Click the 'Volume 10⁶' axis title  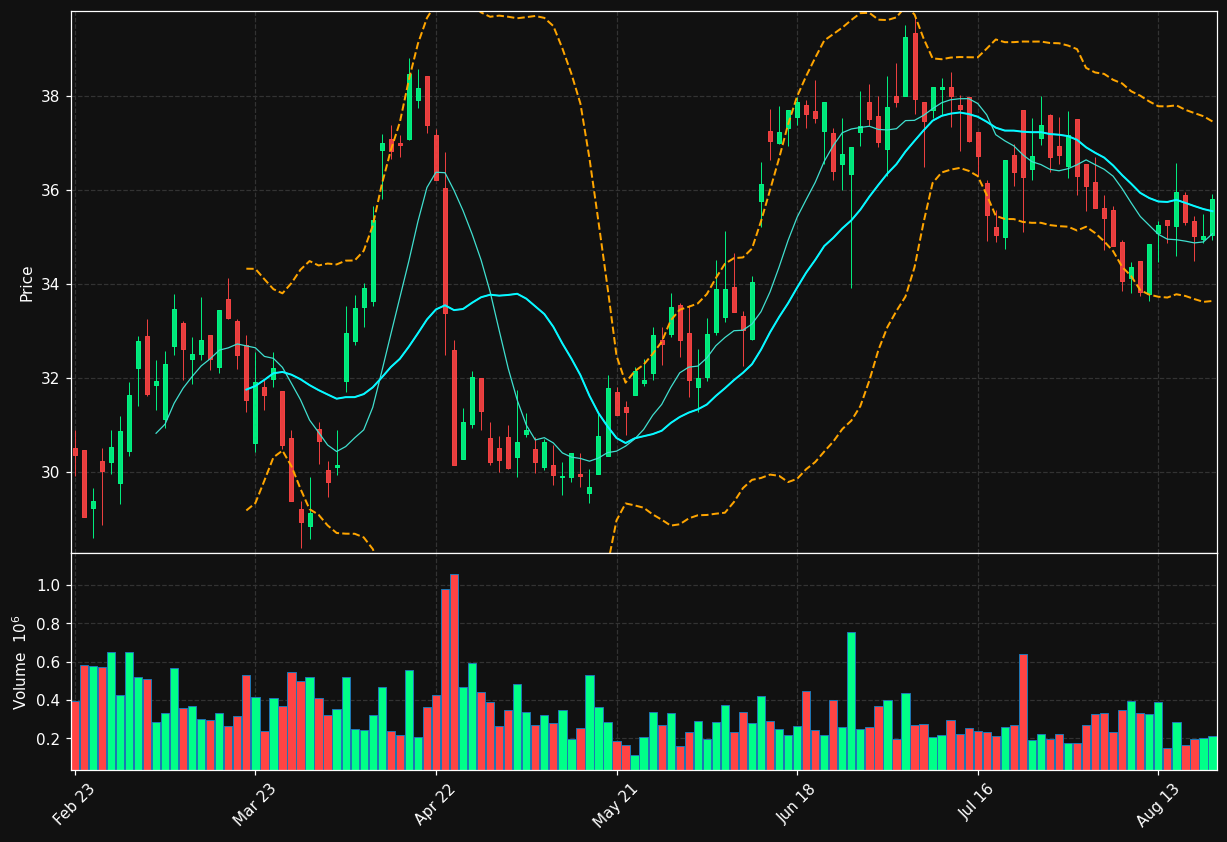pyautogui.click(x=20, y=662)
